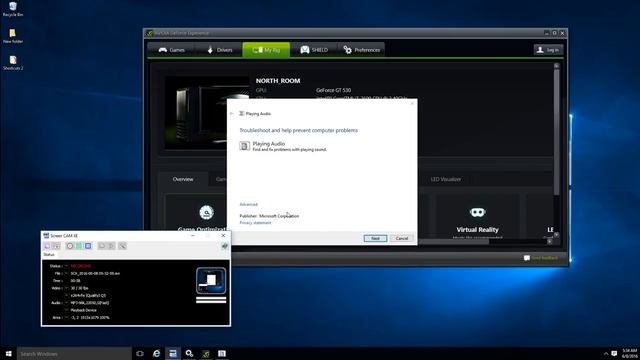The height and width of the screenshot is (360, 640).
Task: Expand the Video fps dropdown arrow in Screen CAM
Action: point(67,288)
